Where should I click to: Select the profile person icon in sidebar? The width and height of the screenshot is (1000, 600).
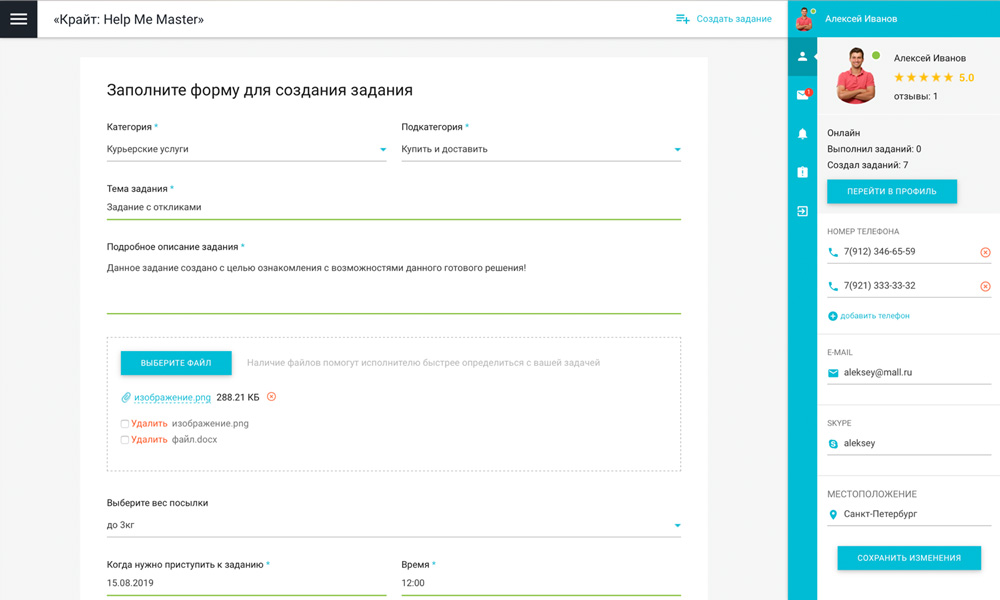802,57
